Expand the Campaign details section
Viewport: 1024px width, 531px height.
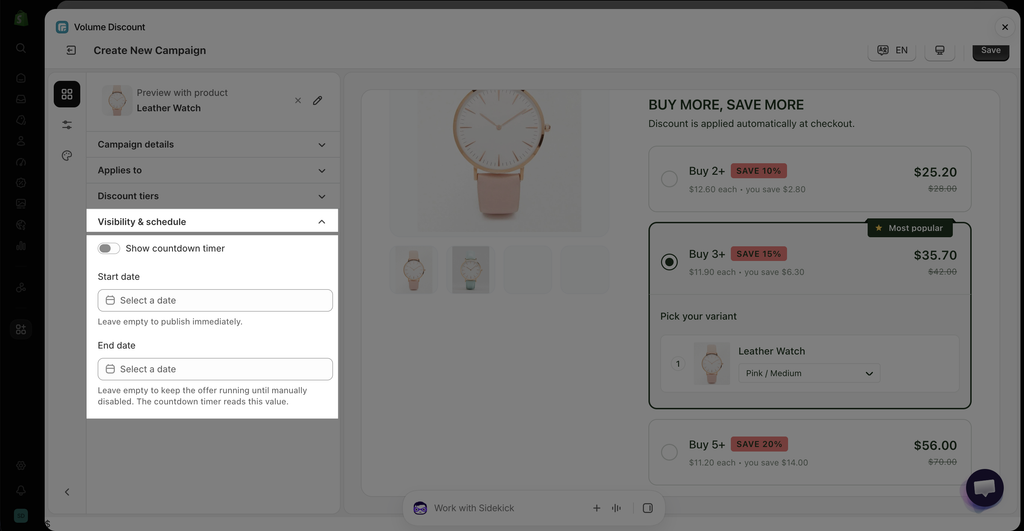point(213,144)
